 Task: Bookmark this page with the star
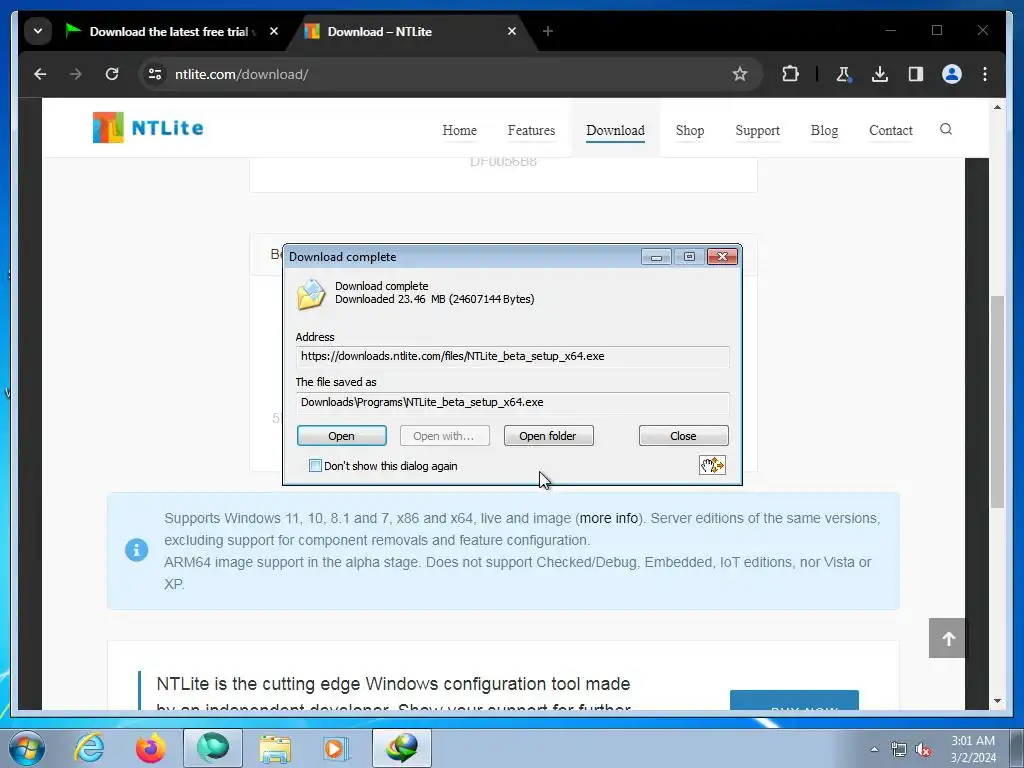(x=739, y=74)
